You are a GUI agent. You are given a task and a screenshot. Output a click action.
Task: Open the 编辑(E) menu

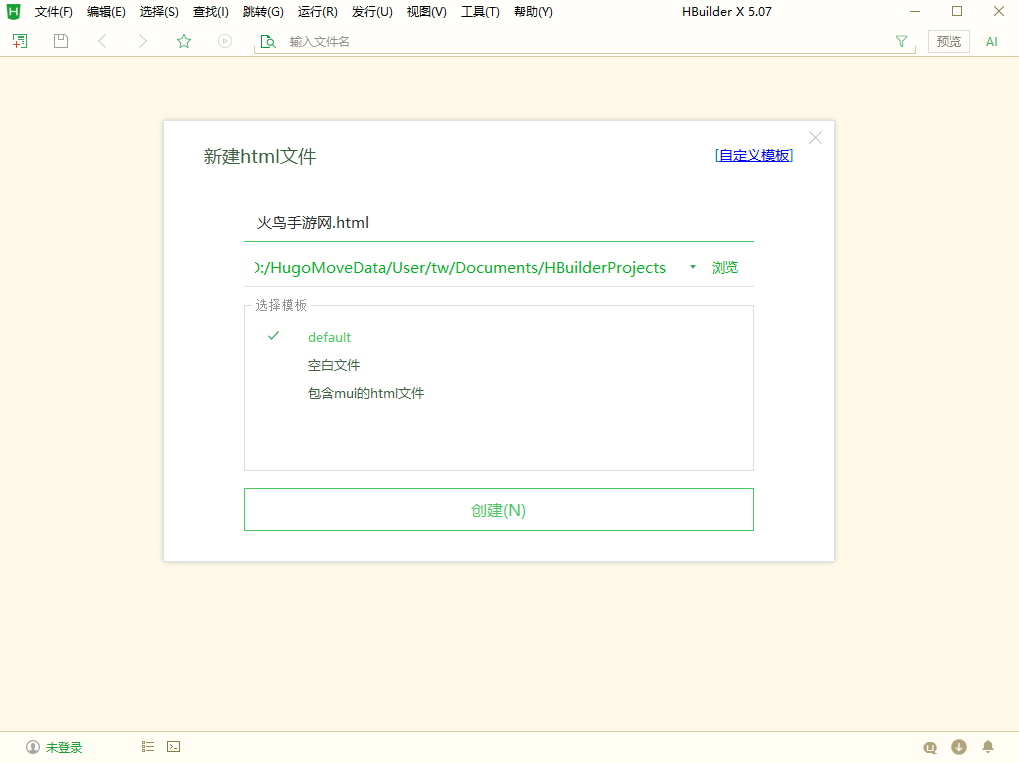tap(106, 12)
